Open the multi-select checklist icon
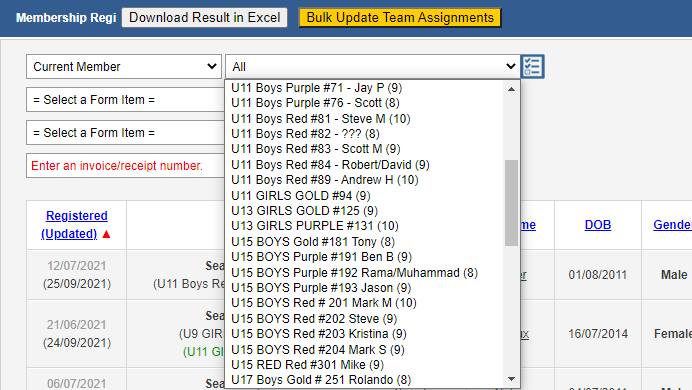Screen dimensions: 692x390 click(533, 67)
